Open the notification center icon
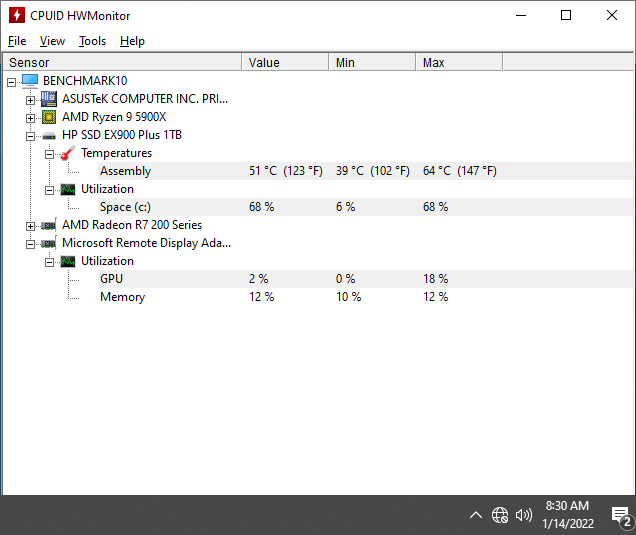This screenshot has width=636, height=535. click(621, 516)
